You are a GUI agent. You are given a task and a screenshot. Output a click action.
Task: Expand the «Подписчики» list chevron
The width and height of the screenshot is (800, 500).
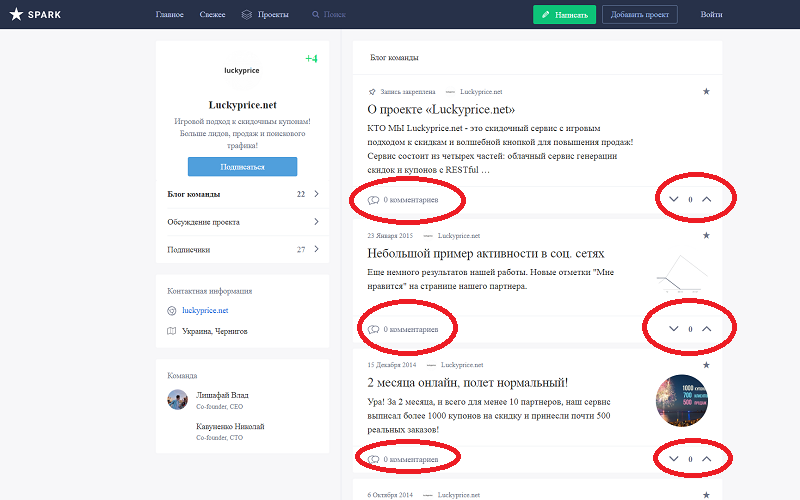[x=316, y=249]
